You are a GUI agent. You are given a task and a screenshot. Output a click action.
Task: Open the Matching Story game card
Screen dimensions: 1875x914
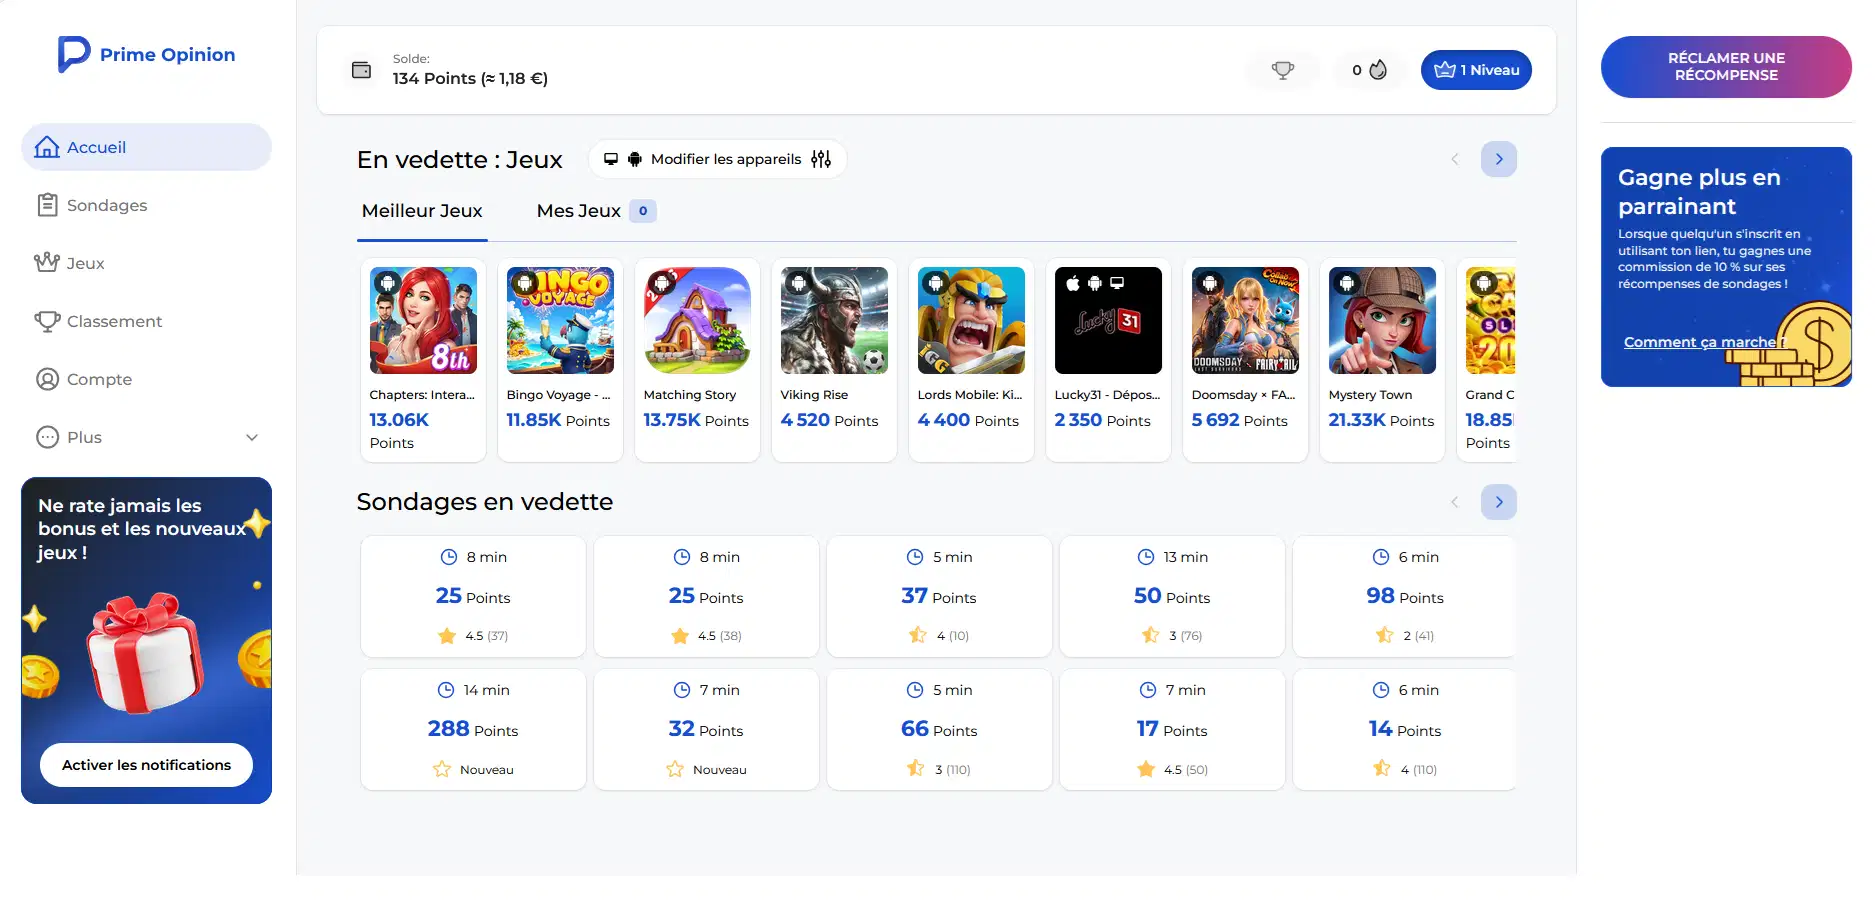tap(697, 360)
